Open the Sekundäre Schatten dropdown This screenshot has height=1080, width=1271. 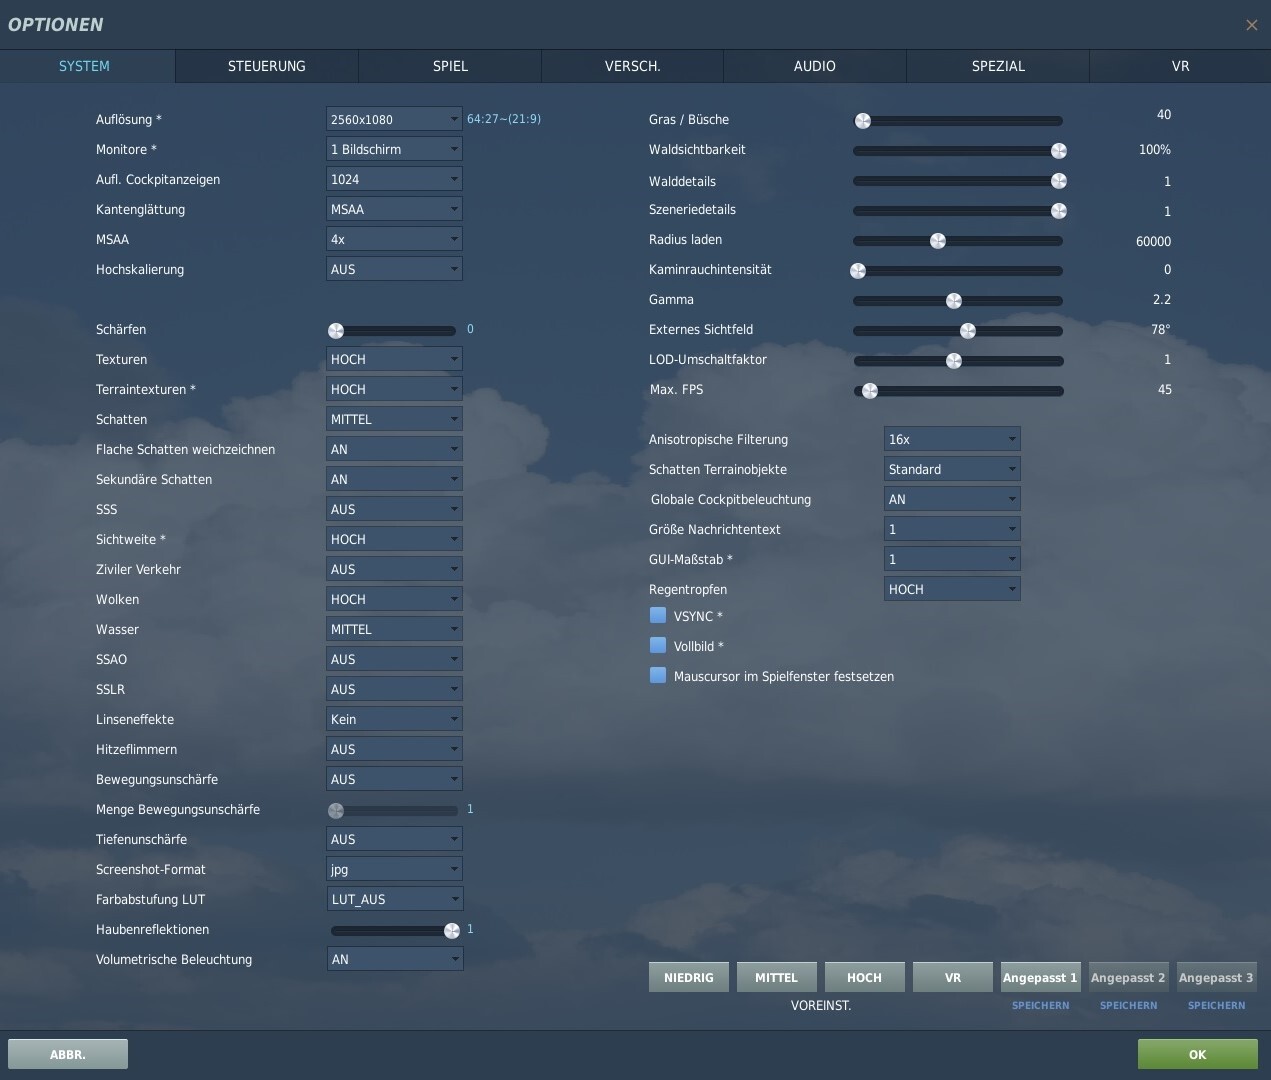pyautogui.click(x=394, y=479)
